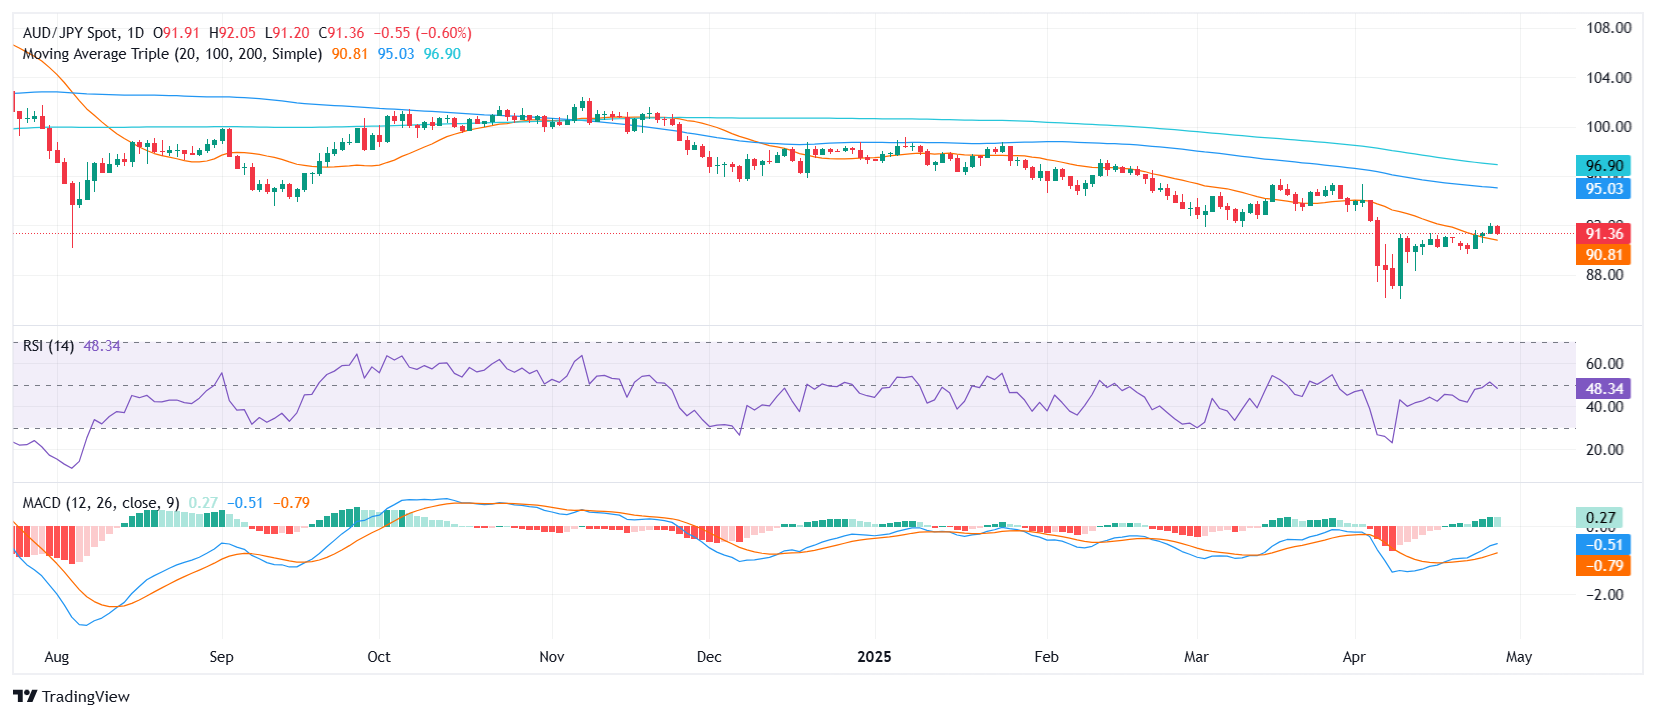Select the MACD (12, 26, close, 9) legend
This screenshot has width=1656, height=718.
101,503
